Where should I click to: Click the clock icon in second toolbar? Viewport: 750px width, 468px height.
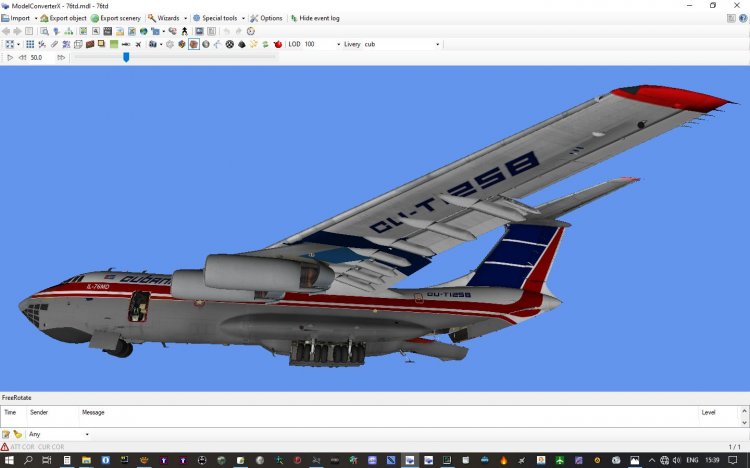[x=251, y=31]
